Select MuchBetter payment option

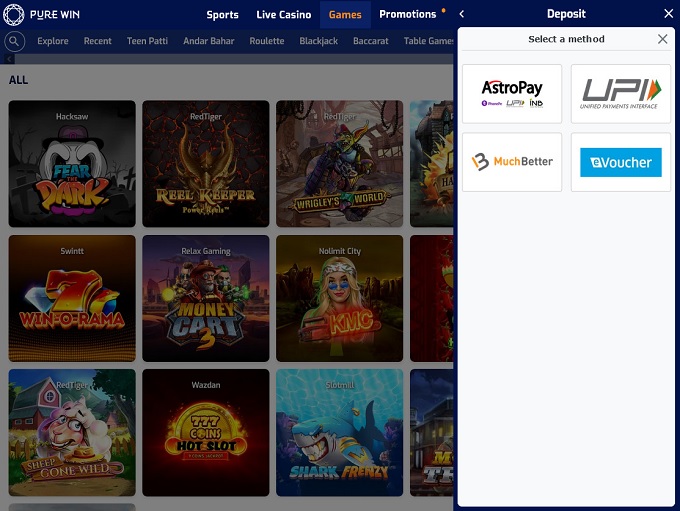[x=512, y=162]
